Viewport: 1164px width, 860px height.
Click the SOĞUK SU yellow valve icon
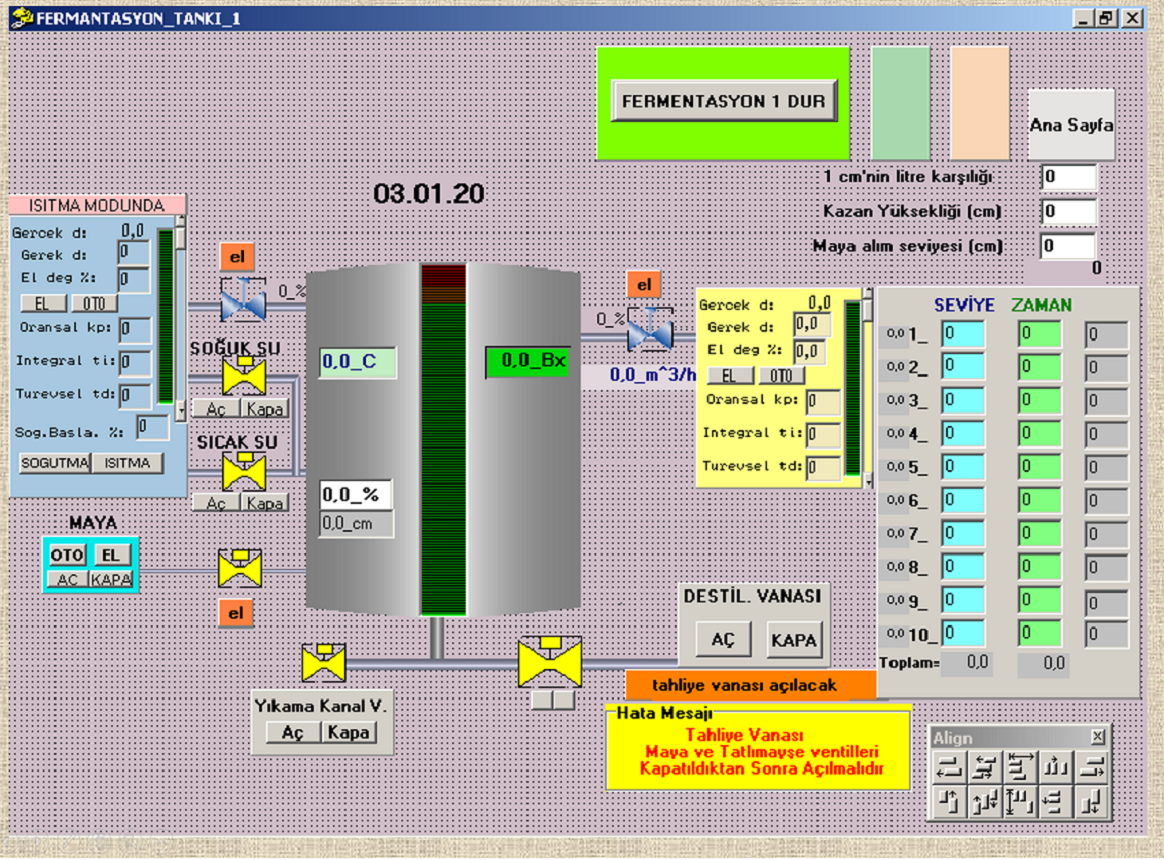click(x=243, y=378)
